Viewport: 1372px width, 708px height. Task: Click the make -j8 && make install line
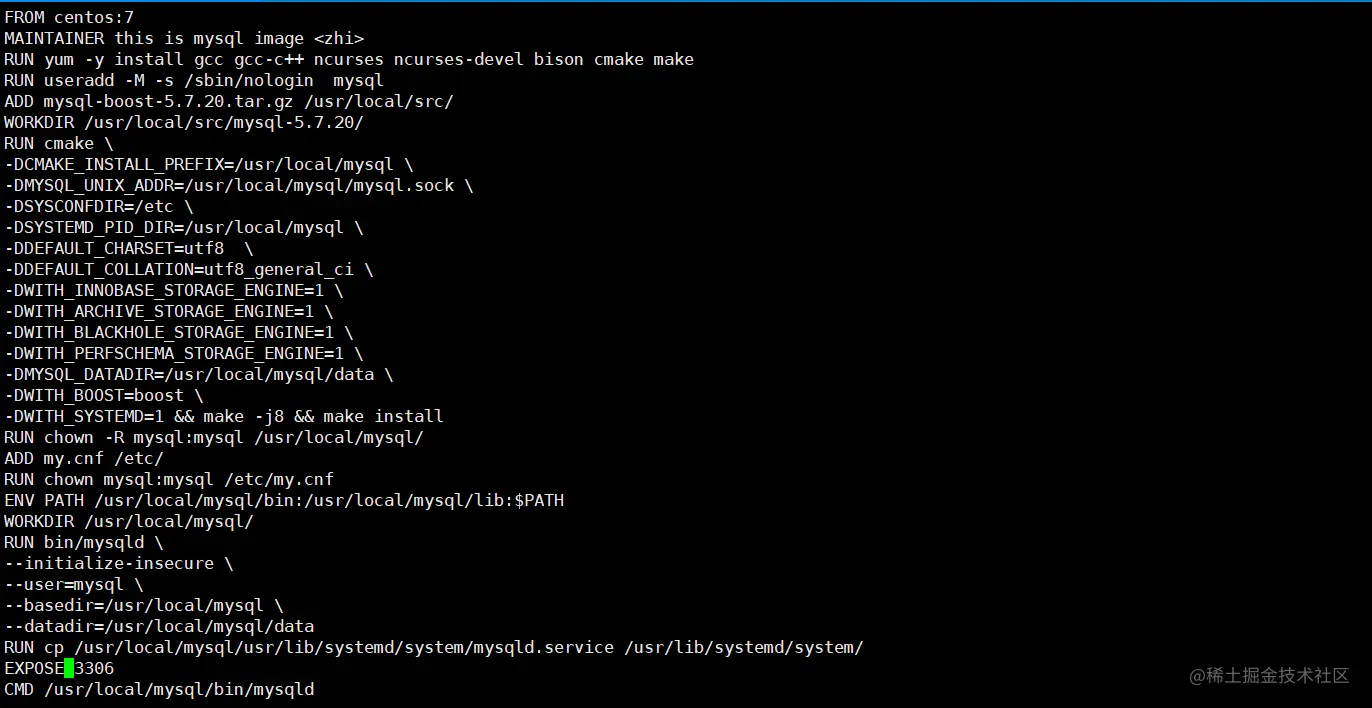[x=224, y=417]
